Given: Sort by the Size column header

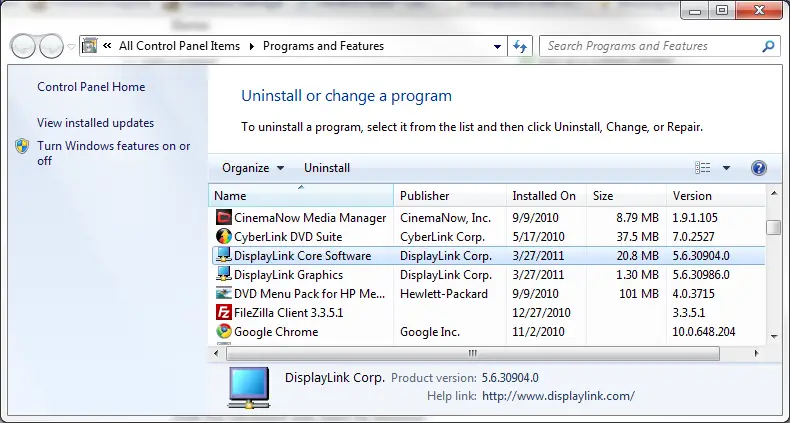Looking at the screenshot, I should pos(626,195).
